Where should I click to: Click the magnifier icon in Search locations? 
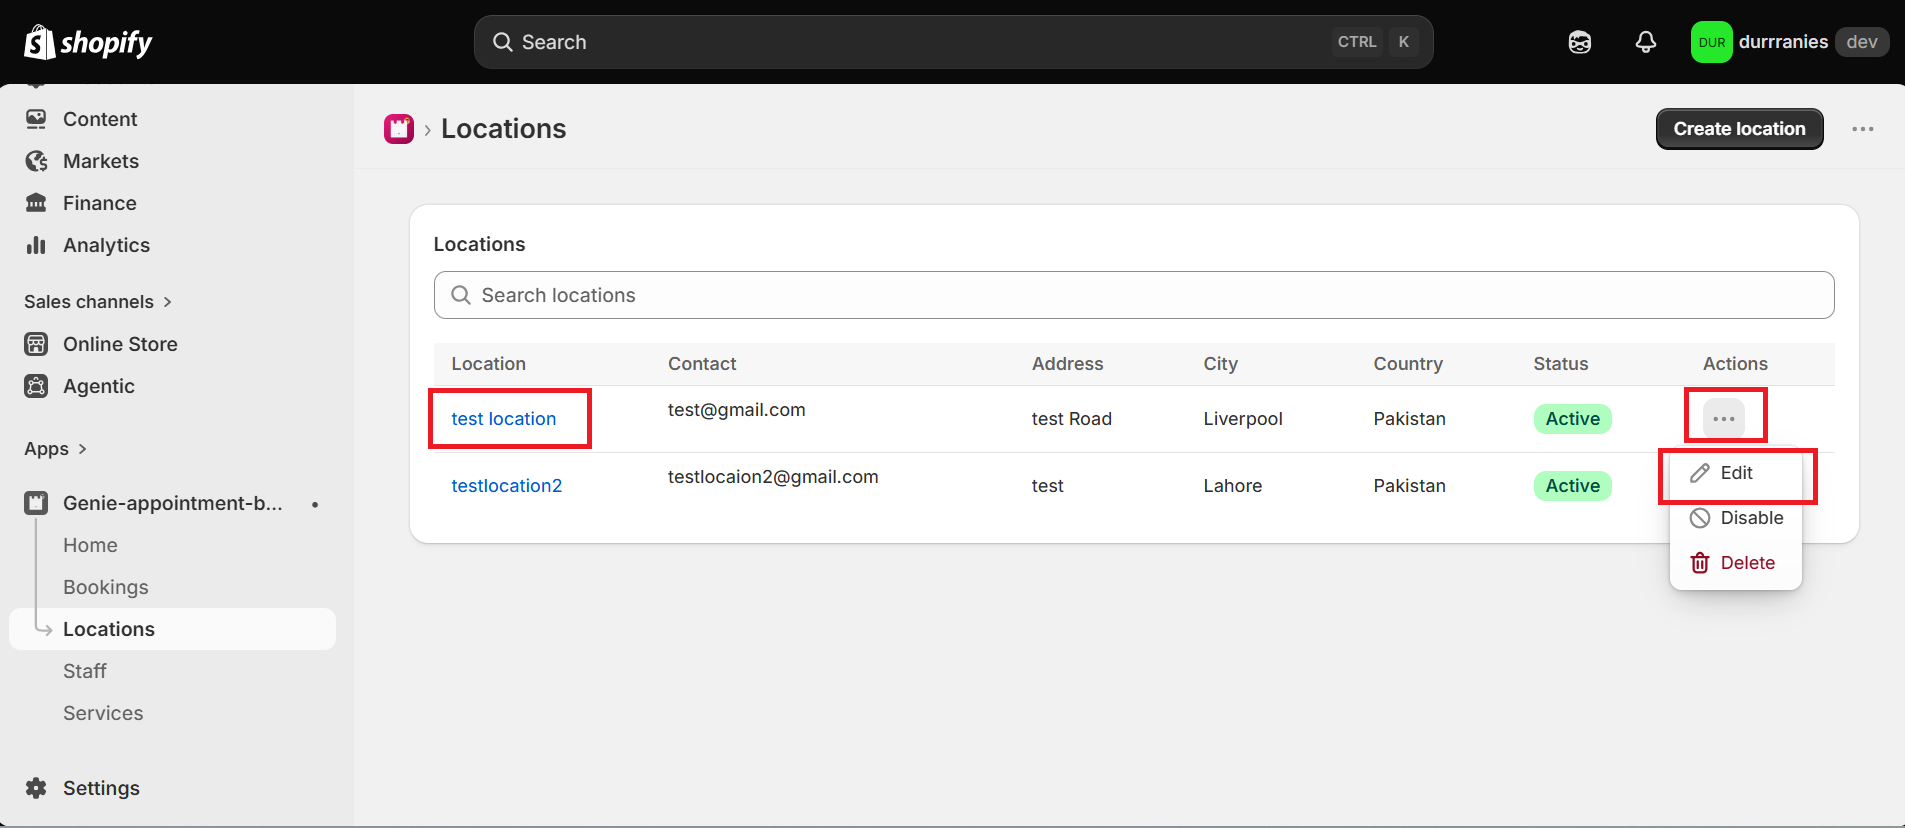point(461,295)
